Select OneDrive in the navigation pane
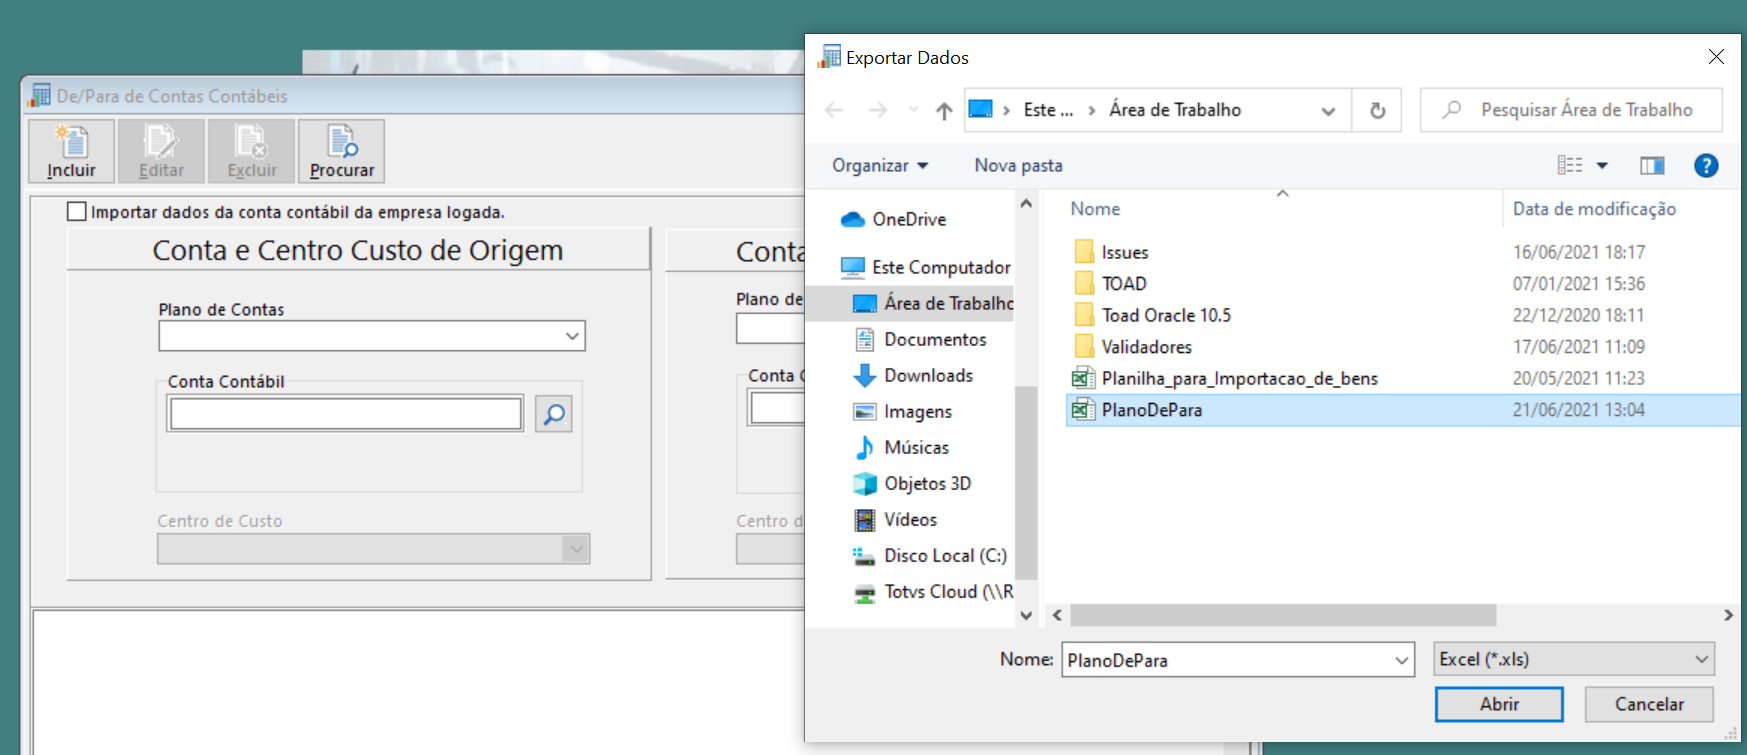Screen dimensions: 1747x755 908,219
